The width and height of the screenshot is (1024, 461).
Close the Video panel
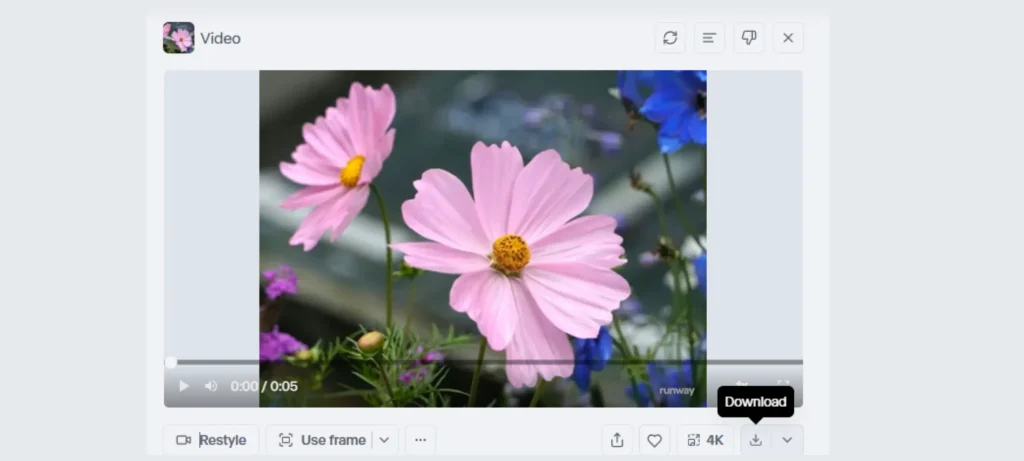[788, 38]
